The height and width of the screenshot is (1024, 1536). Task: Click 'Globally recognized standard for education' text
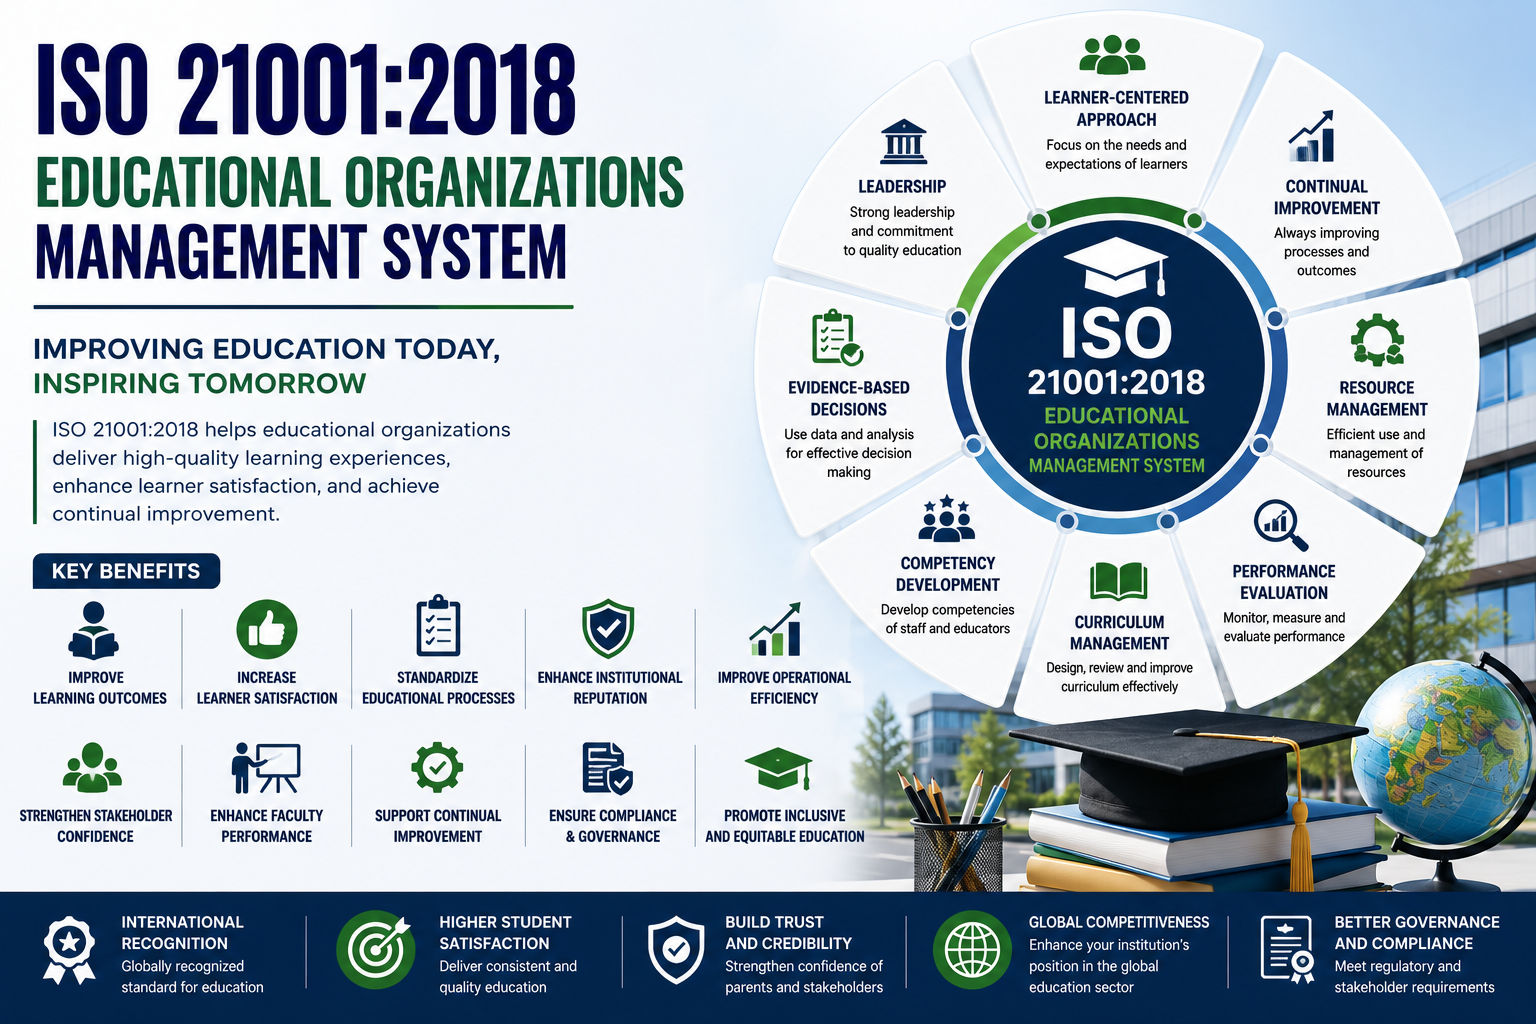click(x=192, y=976)
